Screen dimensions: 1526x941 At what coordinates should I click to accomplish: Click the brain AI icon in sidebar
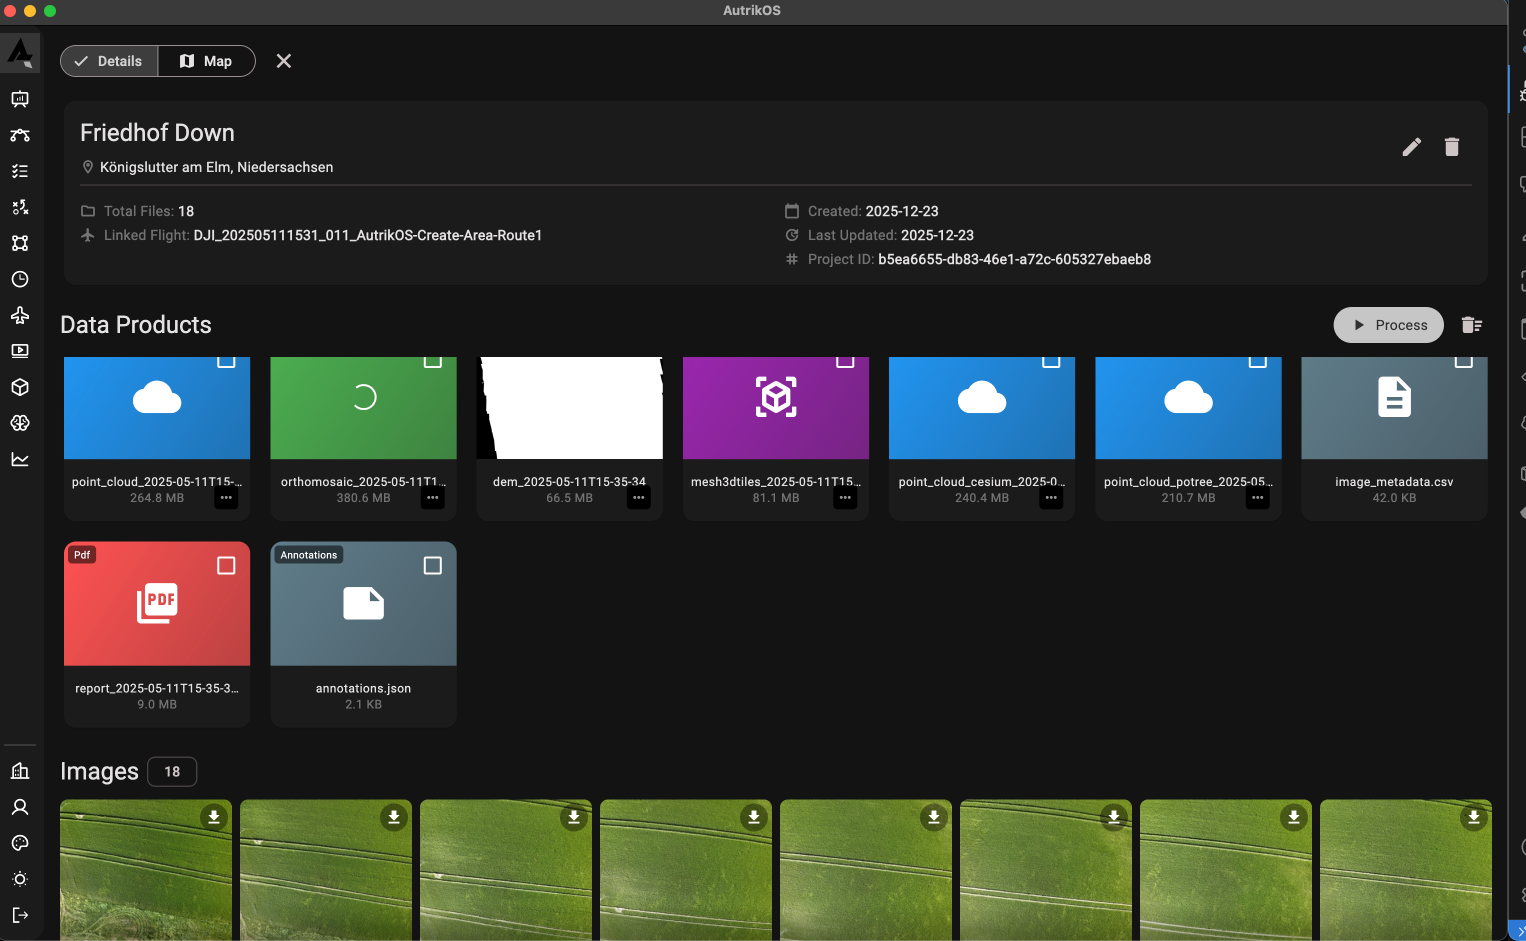(x=20, y=423)
